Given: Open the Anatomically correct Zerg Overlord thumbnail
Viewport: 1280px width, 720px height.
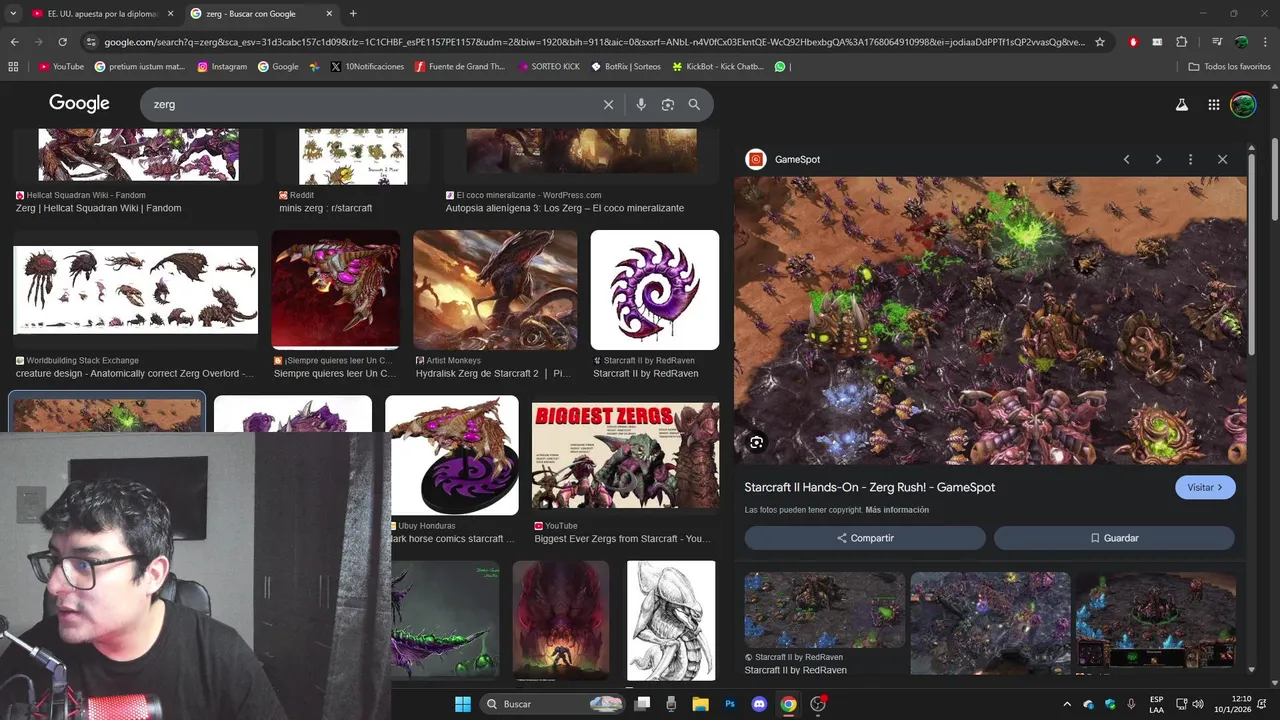Looking at the screenshot, I should tap(135, 290).
